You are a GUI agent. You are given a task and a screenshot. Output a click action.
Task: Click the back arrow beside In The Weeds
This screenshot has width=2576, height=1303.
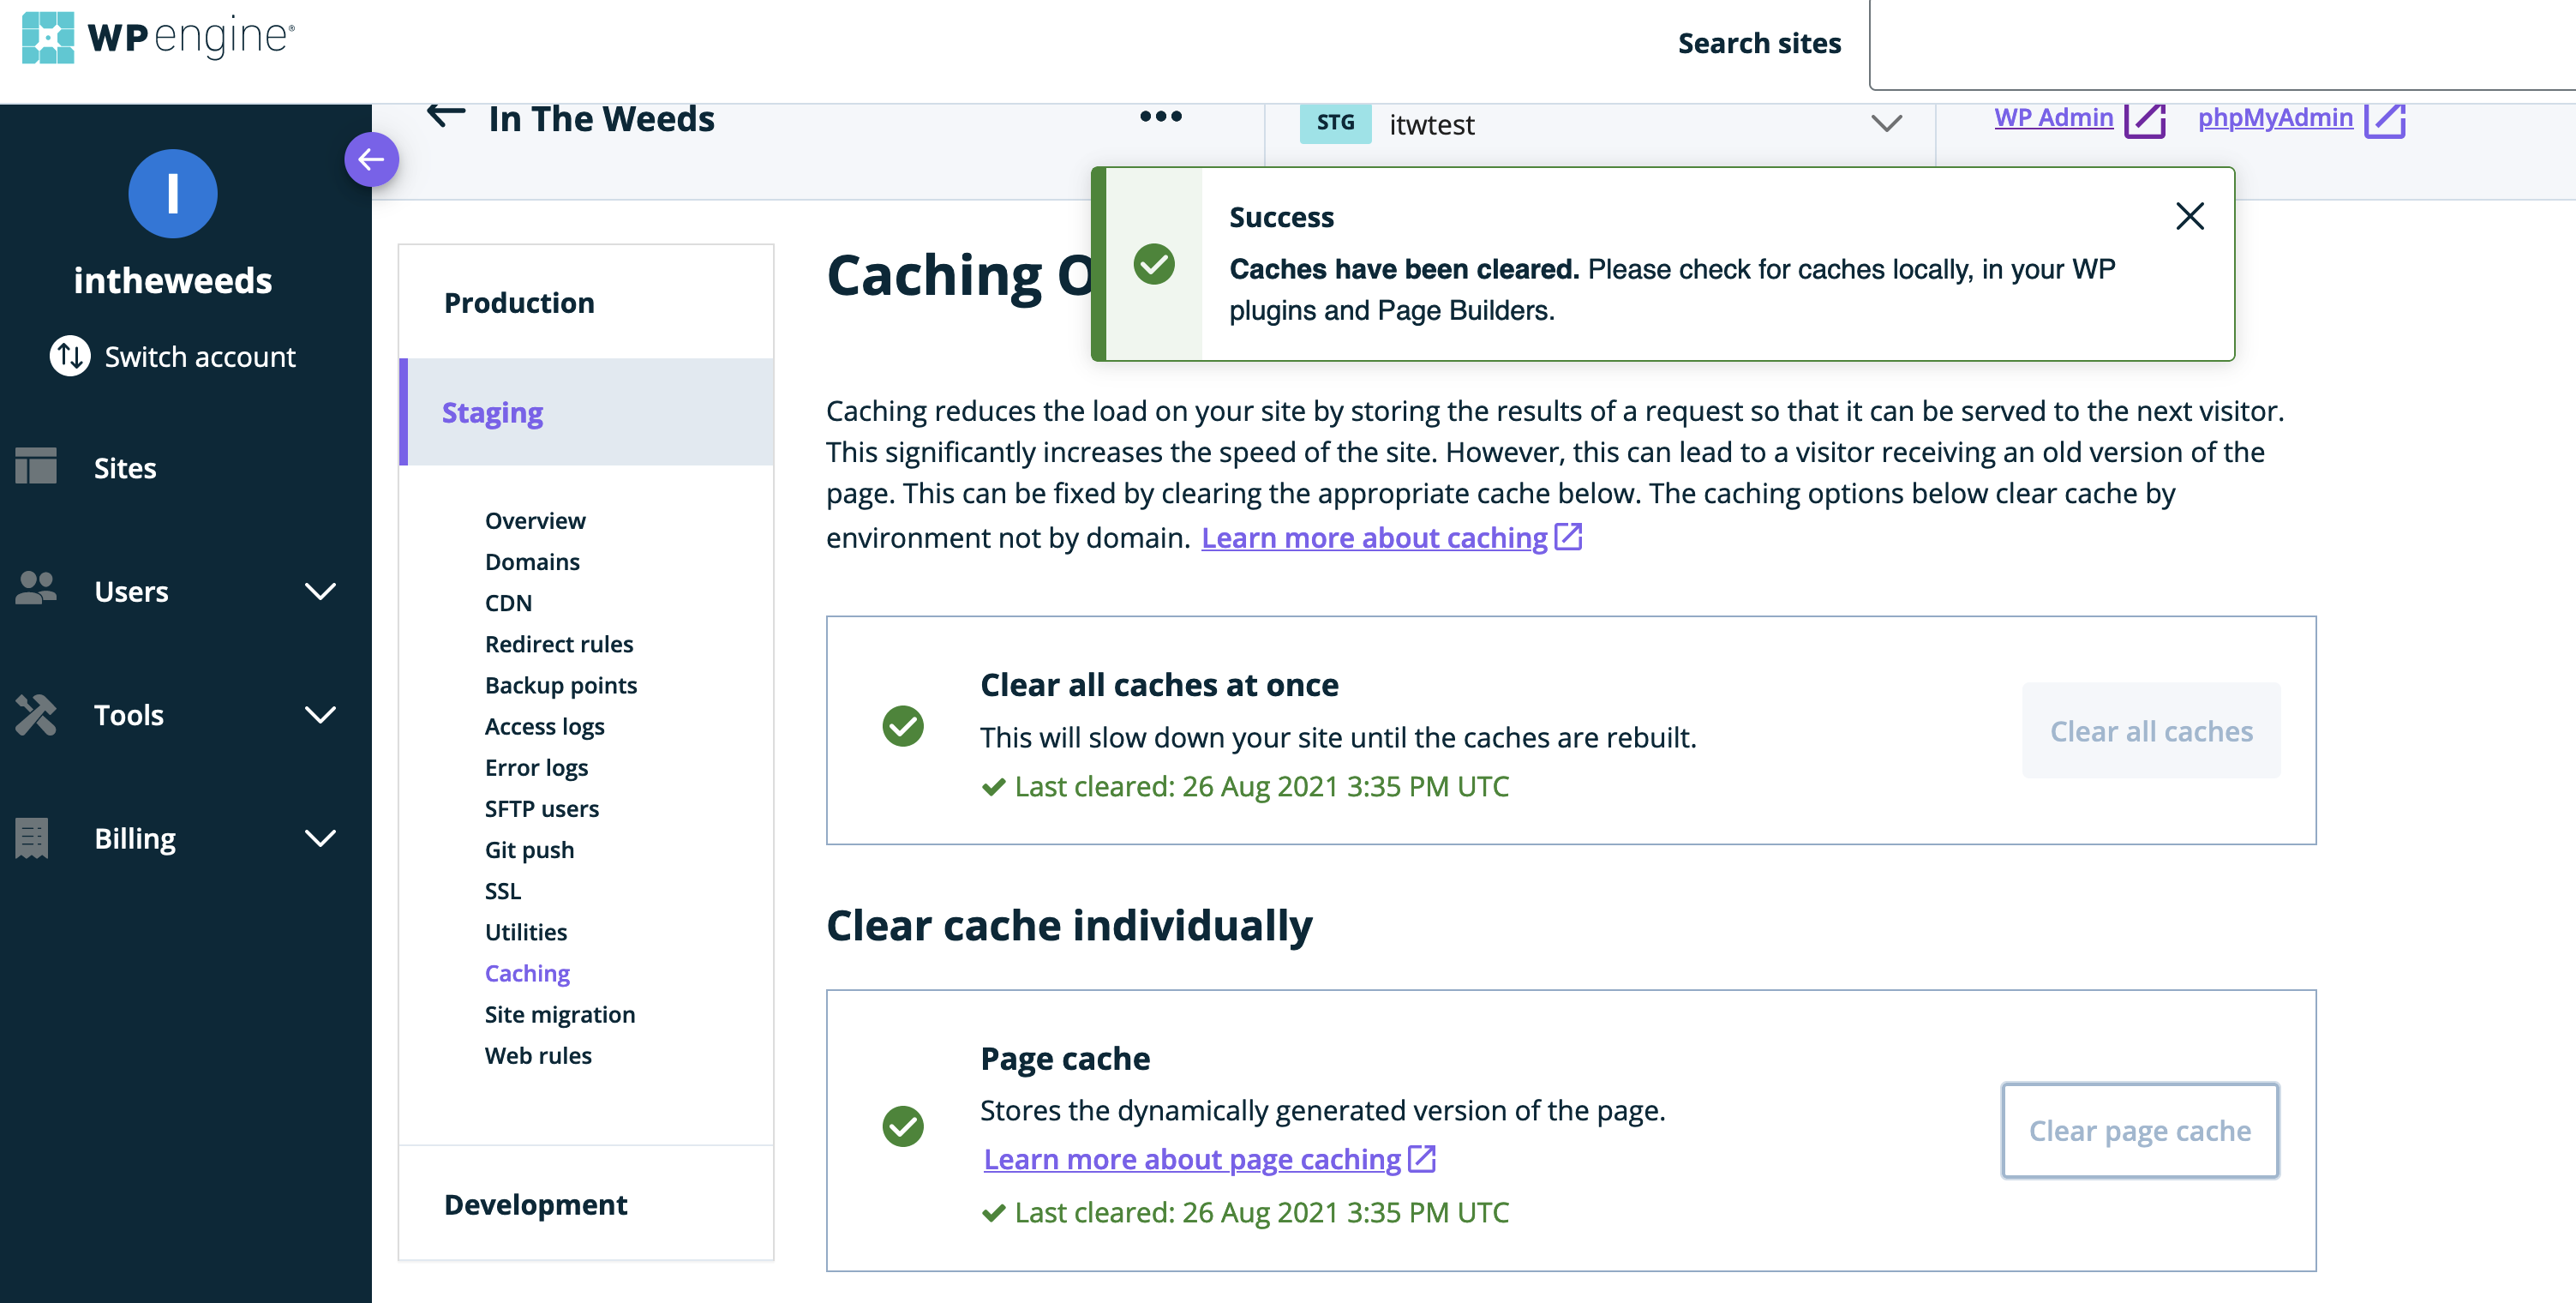pyautogui.click(x=446, y=116)
